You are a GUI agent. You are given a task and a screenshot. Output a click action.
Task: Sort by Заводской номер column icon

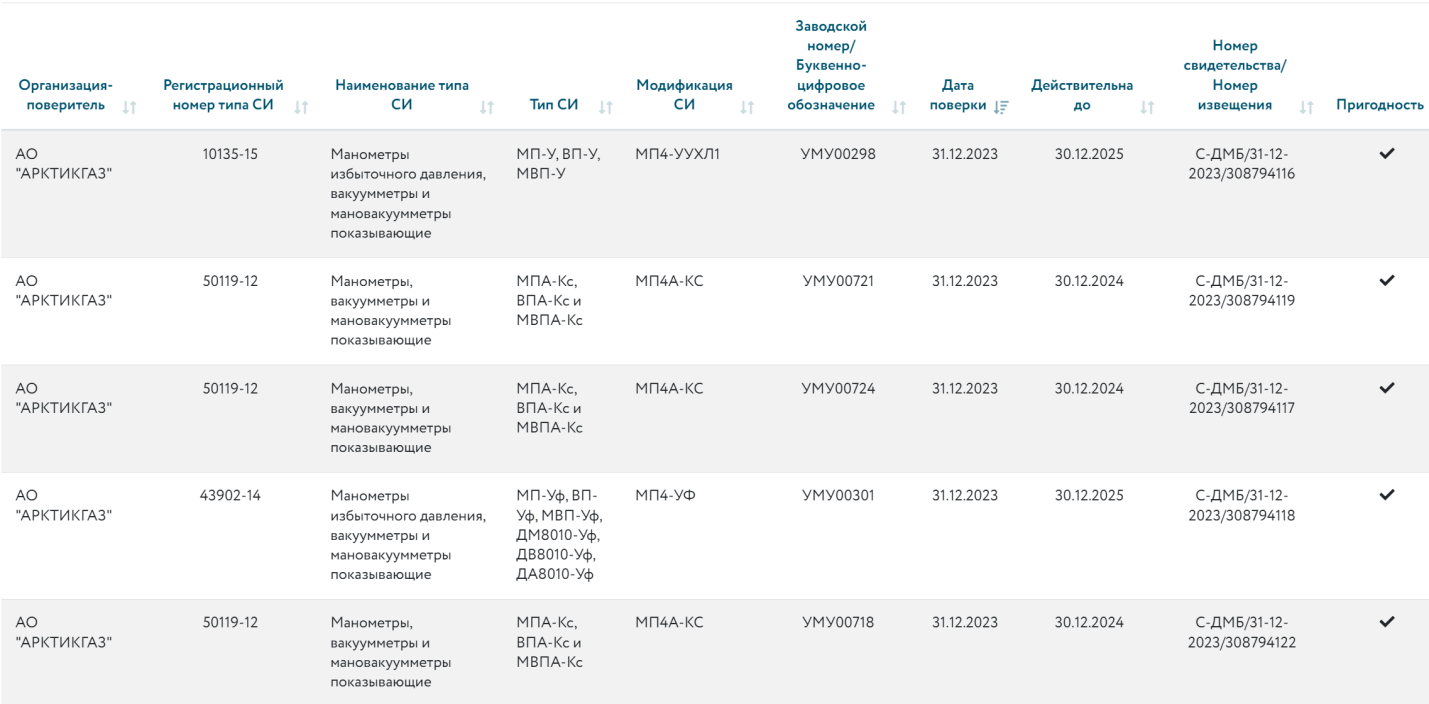pyautogui.click(x=898, y=107)
